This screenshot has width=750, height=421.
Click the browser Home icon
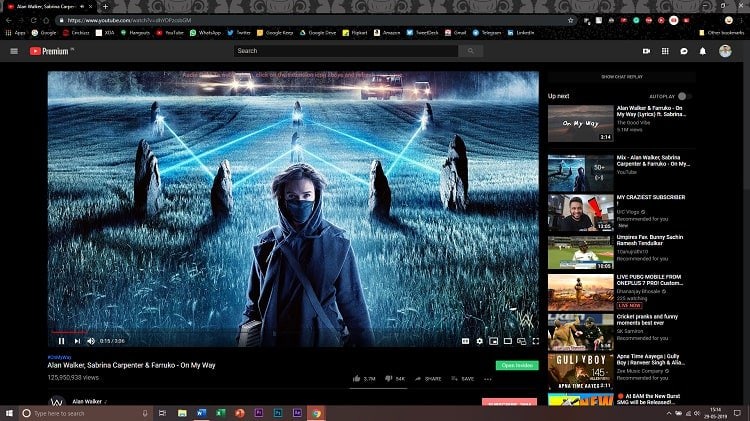(46, 20)
